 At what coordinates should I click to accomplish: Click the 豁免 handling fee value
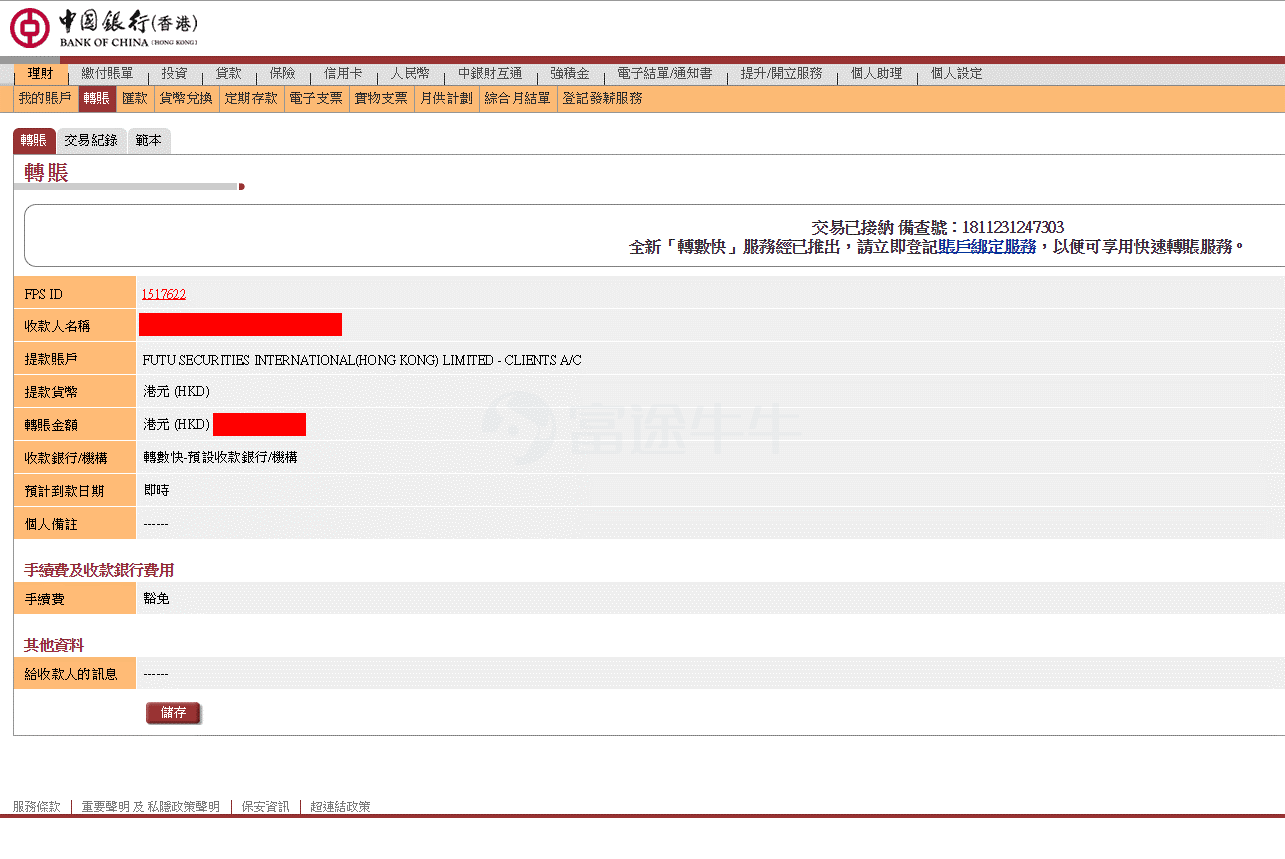click(157, 598)
